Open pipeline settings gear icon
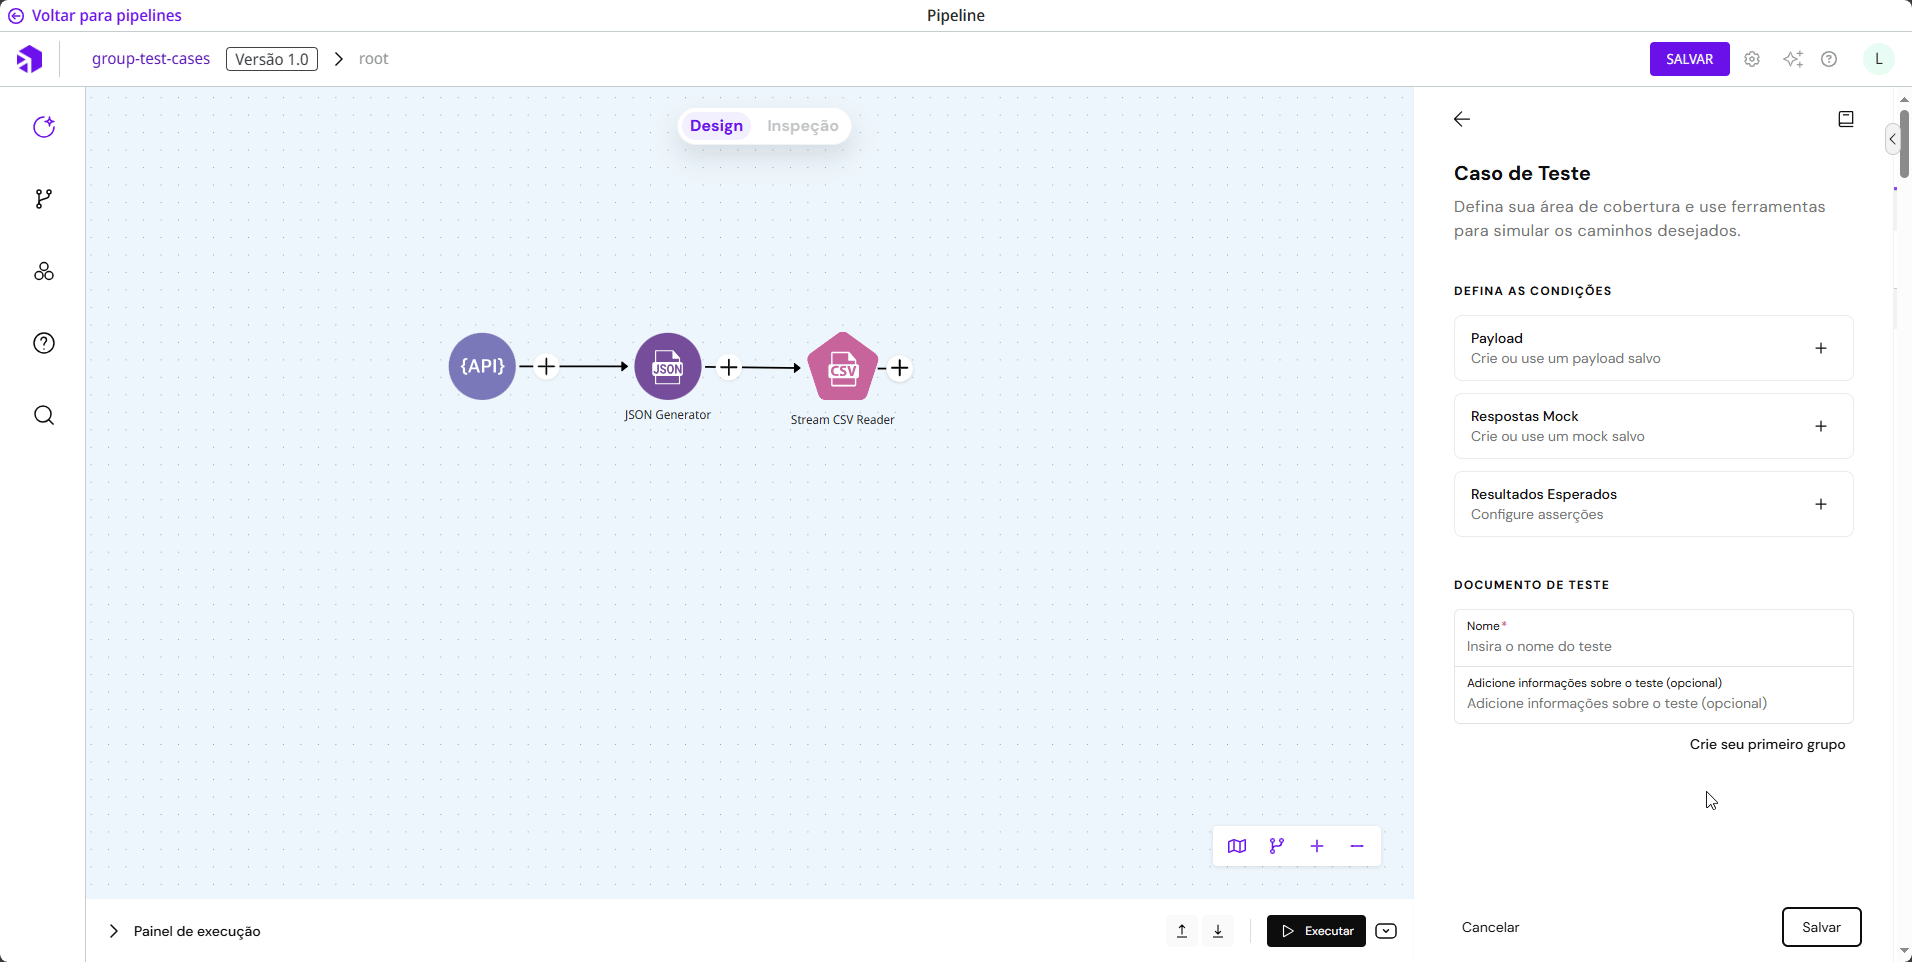 pyautogui.click(x=1752, y=59)
